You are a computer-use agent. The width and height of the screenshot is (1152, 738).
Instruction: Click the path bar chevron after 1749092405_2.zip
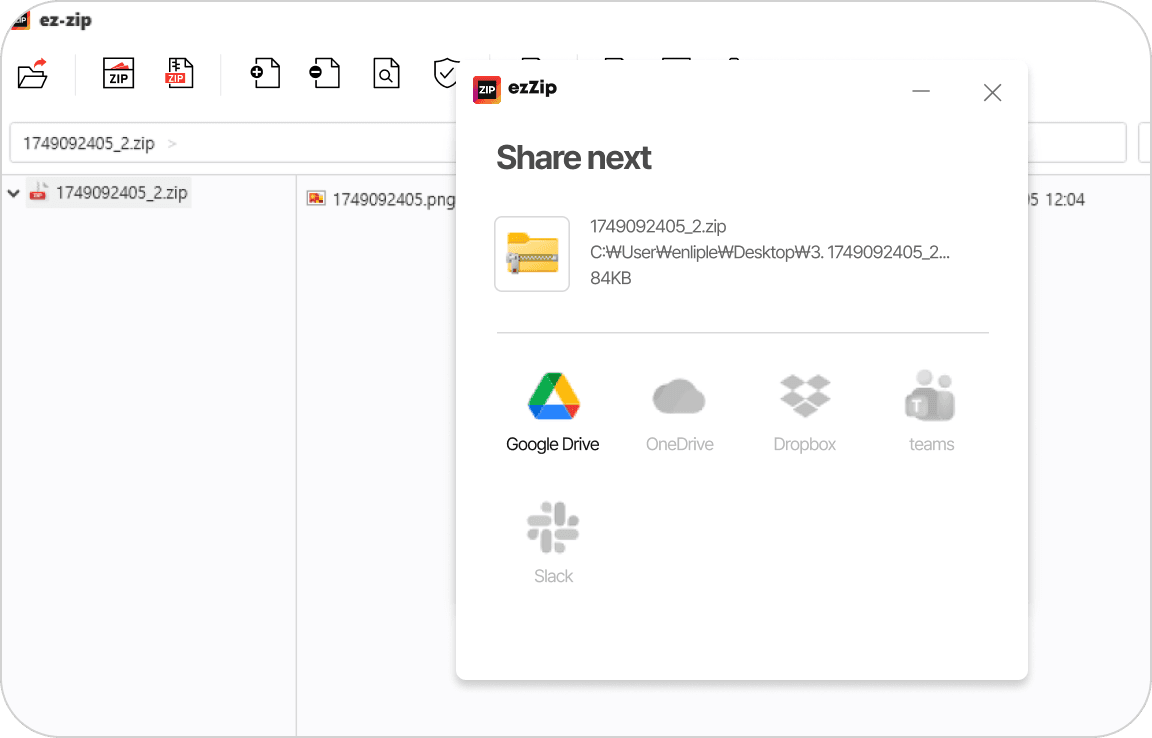pyautogui.click(x=172, y=143)
